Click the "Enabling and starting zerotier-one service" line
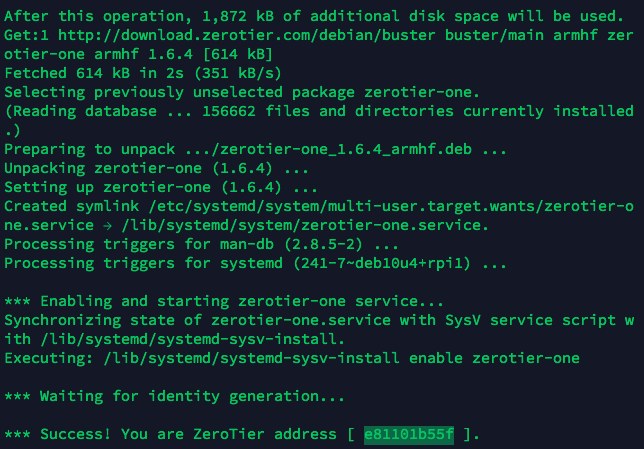Screen dimensions: 644x449 point(224,302)
